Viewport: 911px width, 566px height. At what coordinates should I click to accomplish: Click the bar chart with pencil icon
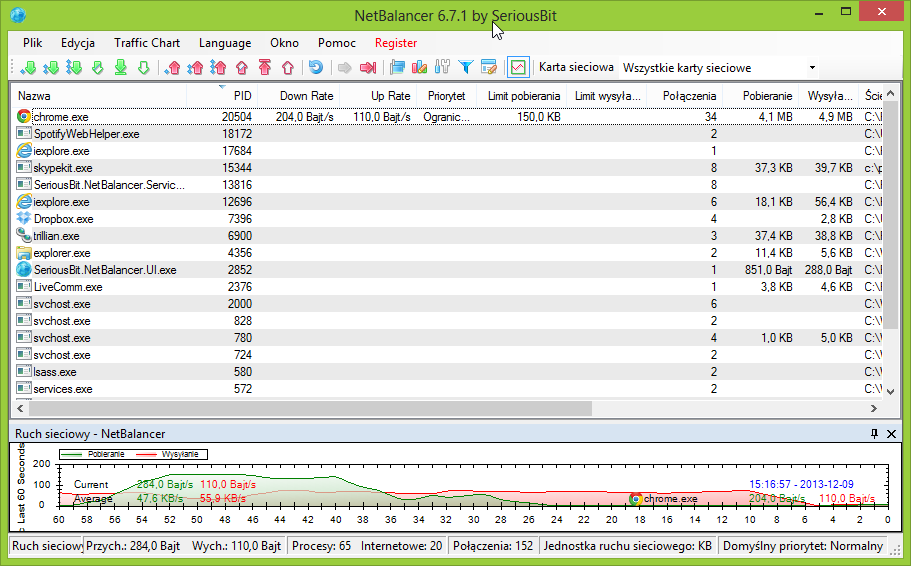(419, 67)
